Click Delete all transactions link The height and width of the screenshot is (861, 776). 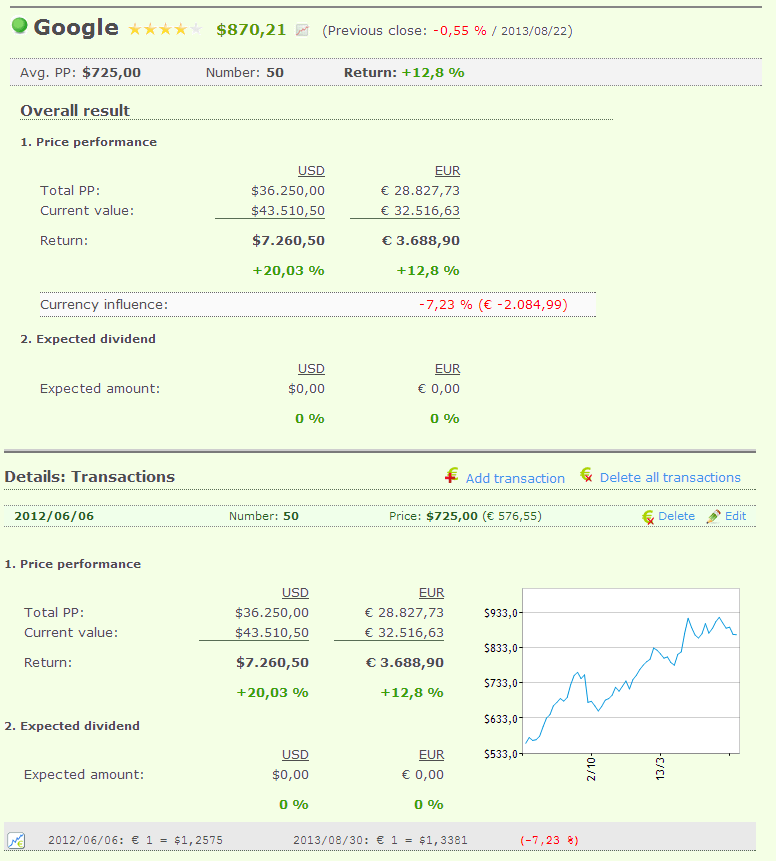coord(670,478)
